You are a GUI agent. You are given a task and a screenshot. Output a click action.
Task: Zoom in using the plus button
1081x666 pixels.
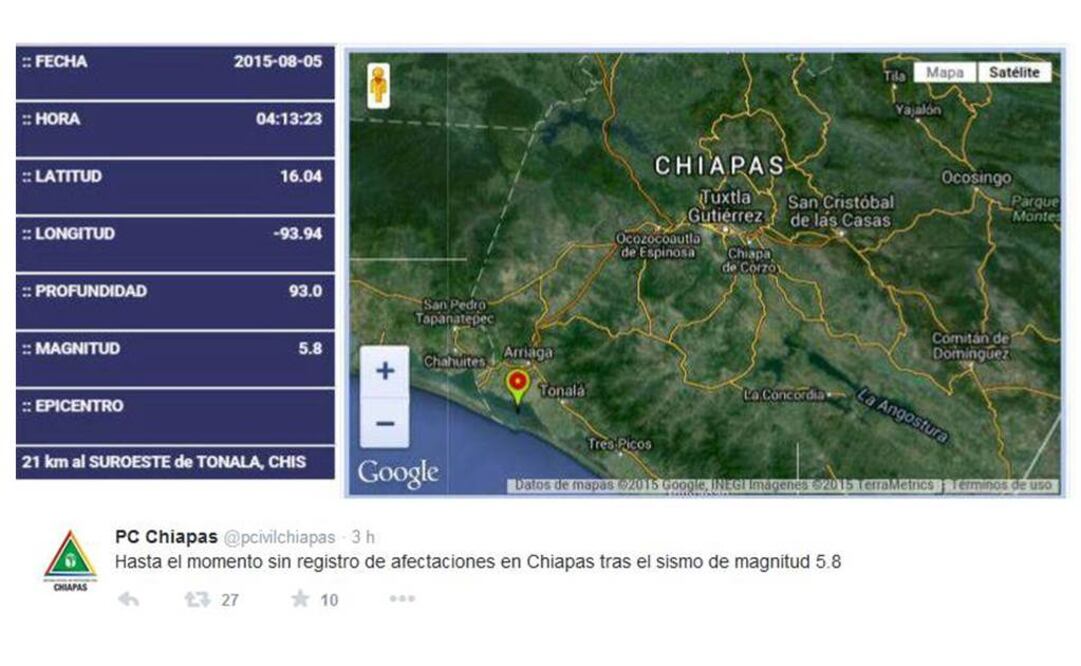pyautogui.click(x=385, y=371)
